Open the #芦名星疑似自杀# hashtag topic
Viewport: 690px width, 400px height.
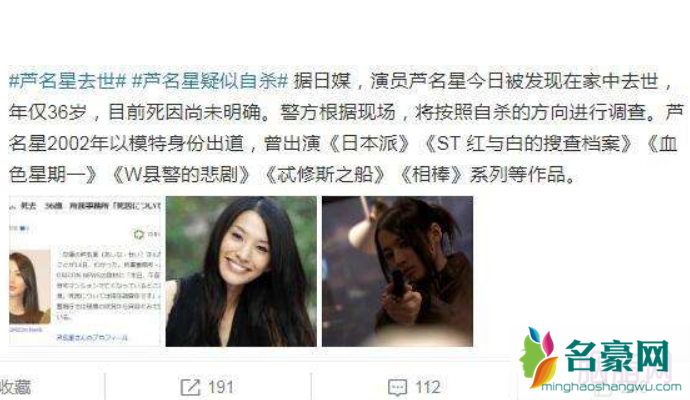(210, 81)
